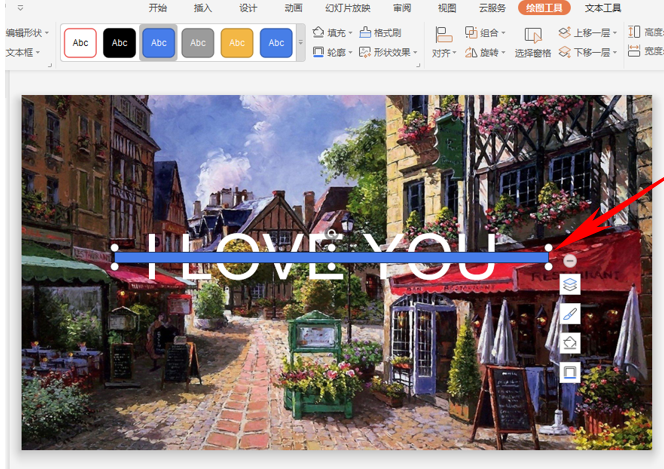Expand the shape styles gallery
Image resolution: width=664 pixels, height=469 pixels.
[301, 42]
